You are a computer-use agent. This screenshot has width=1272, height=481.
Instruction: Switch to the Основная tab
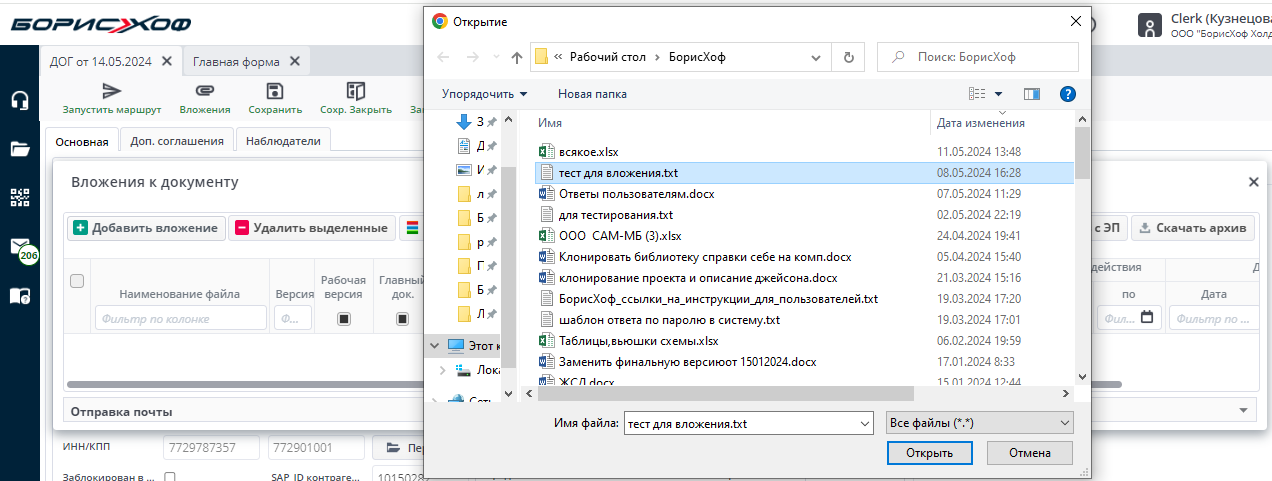coord(82,142)
